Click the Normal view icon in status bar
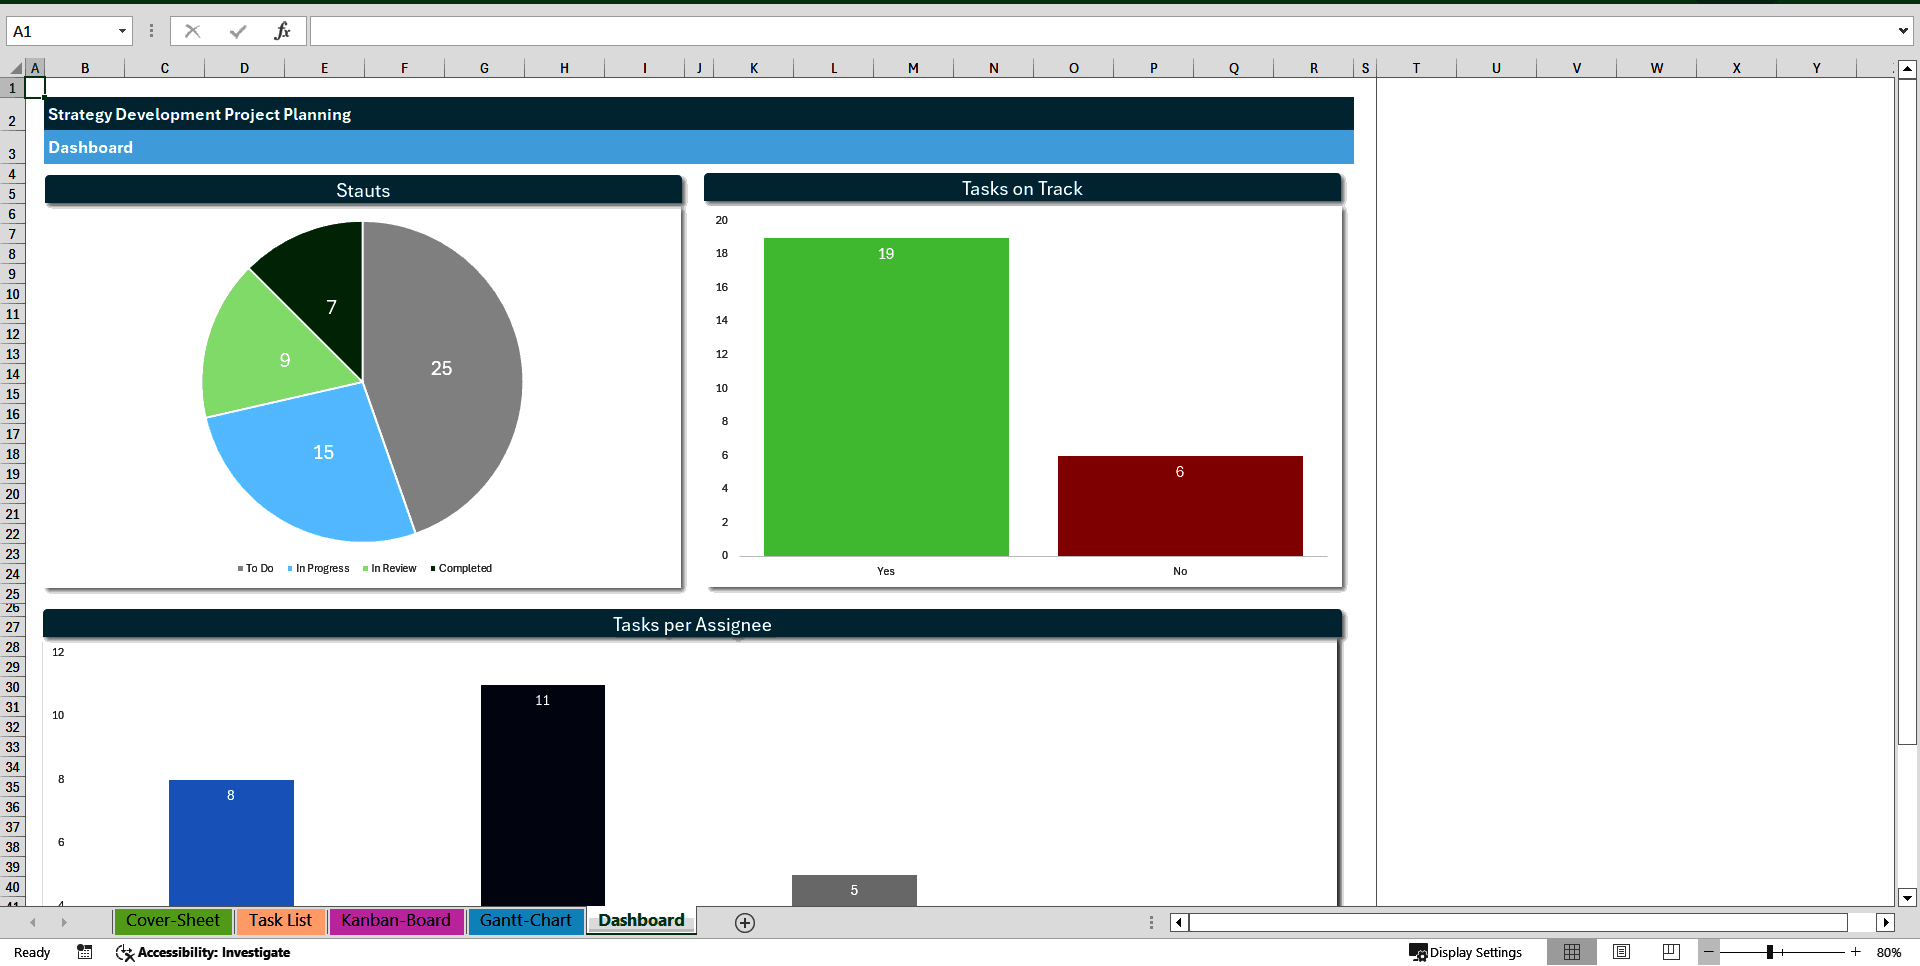 (x=1572, y=952)
